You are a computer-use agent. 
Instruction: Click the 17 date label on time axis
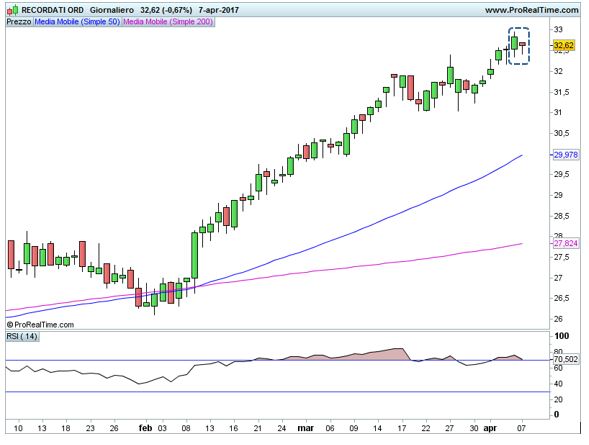pyautogui.click(x=402, y=428)
